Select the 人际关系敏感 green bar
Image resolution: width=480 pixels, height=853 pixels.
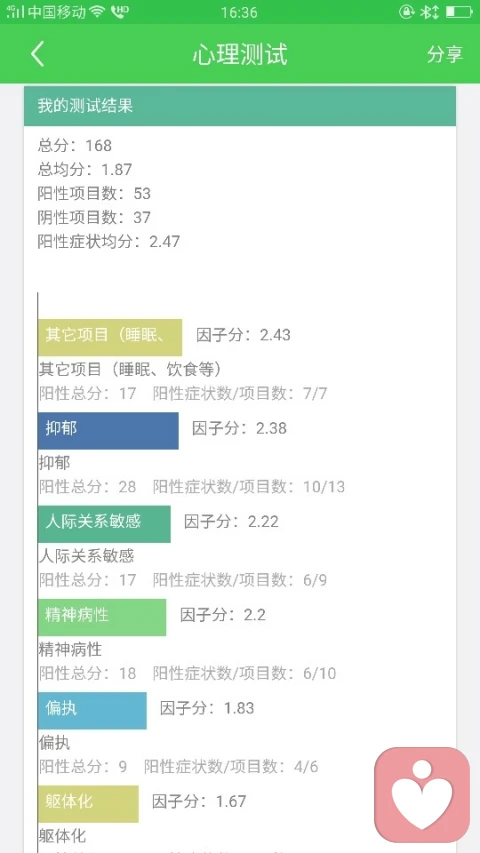(x=104, y=524)
